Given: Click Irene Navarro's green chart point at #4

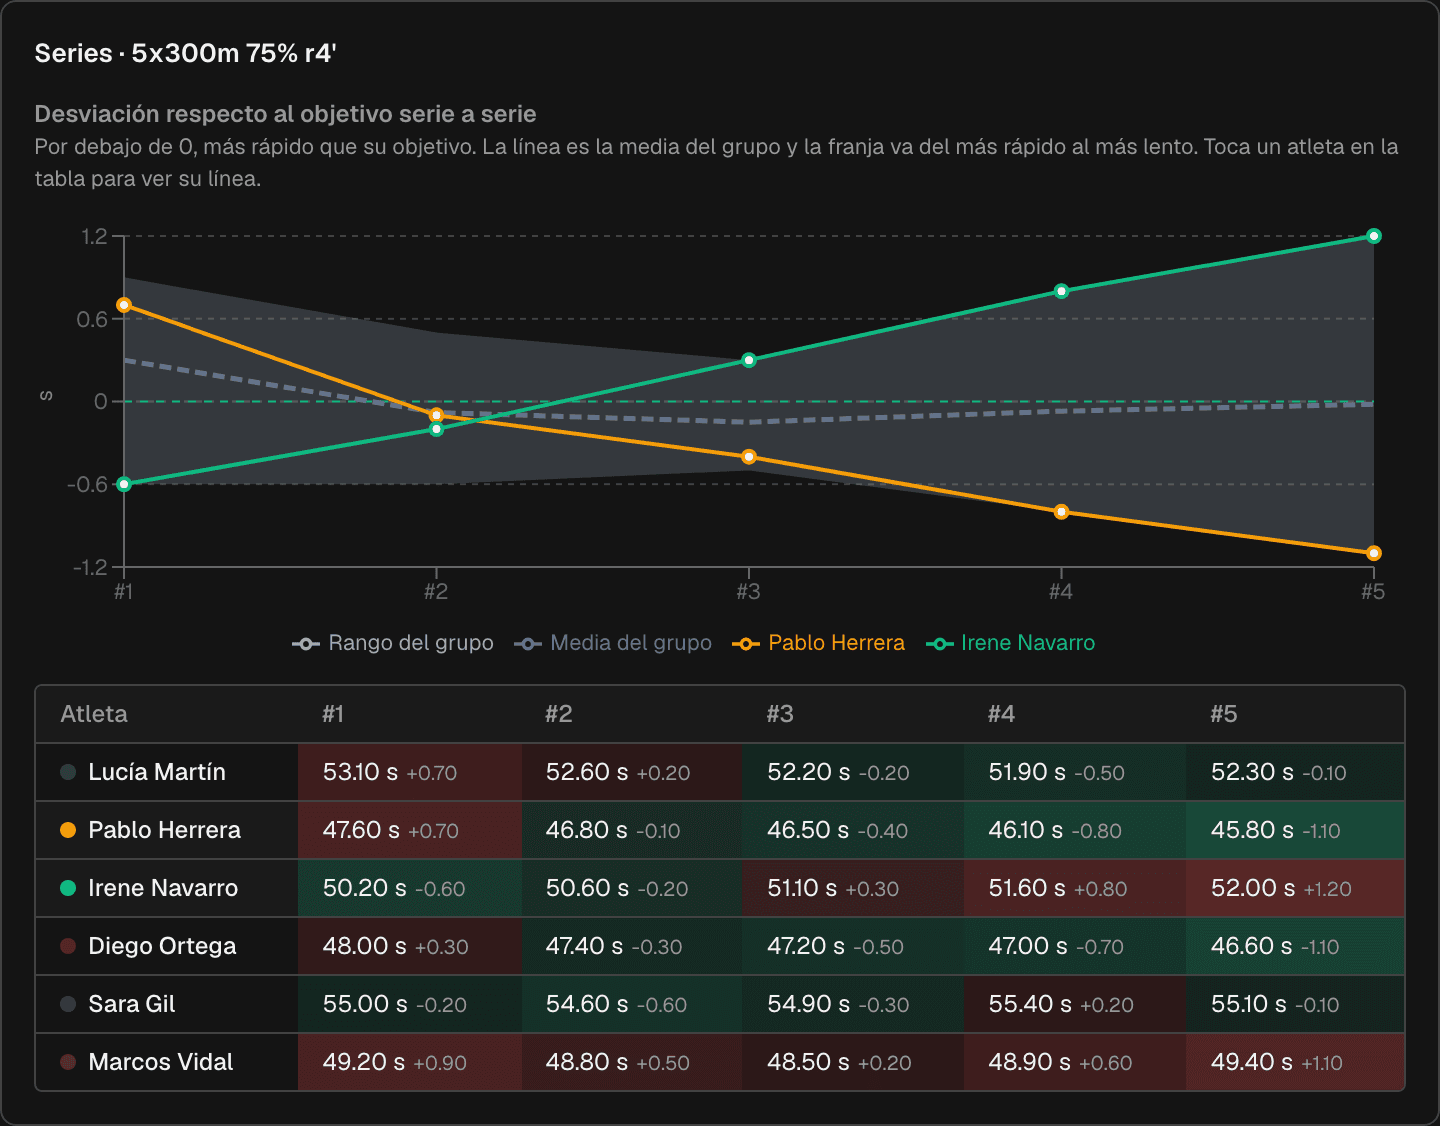Looking at the screenshot, I should click(x=1062, y=291).
